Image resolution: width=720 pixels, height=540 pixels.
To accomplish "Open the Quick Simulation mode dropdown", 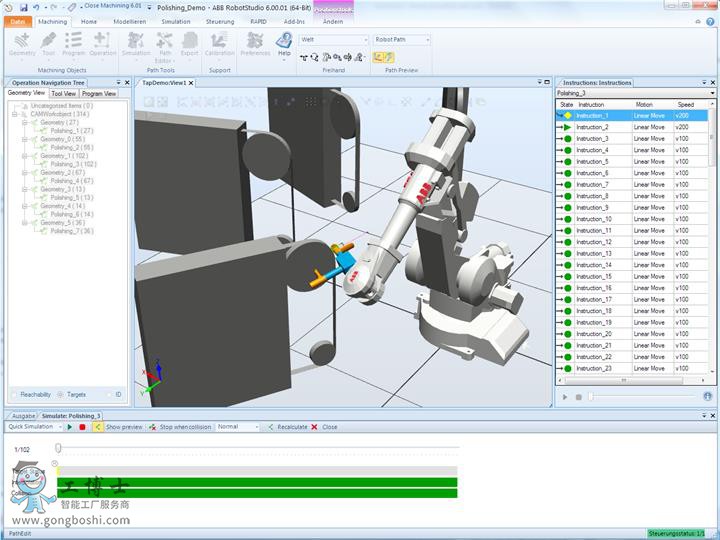I will (x=34, y=427).
